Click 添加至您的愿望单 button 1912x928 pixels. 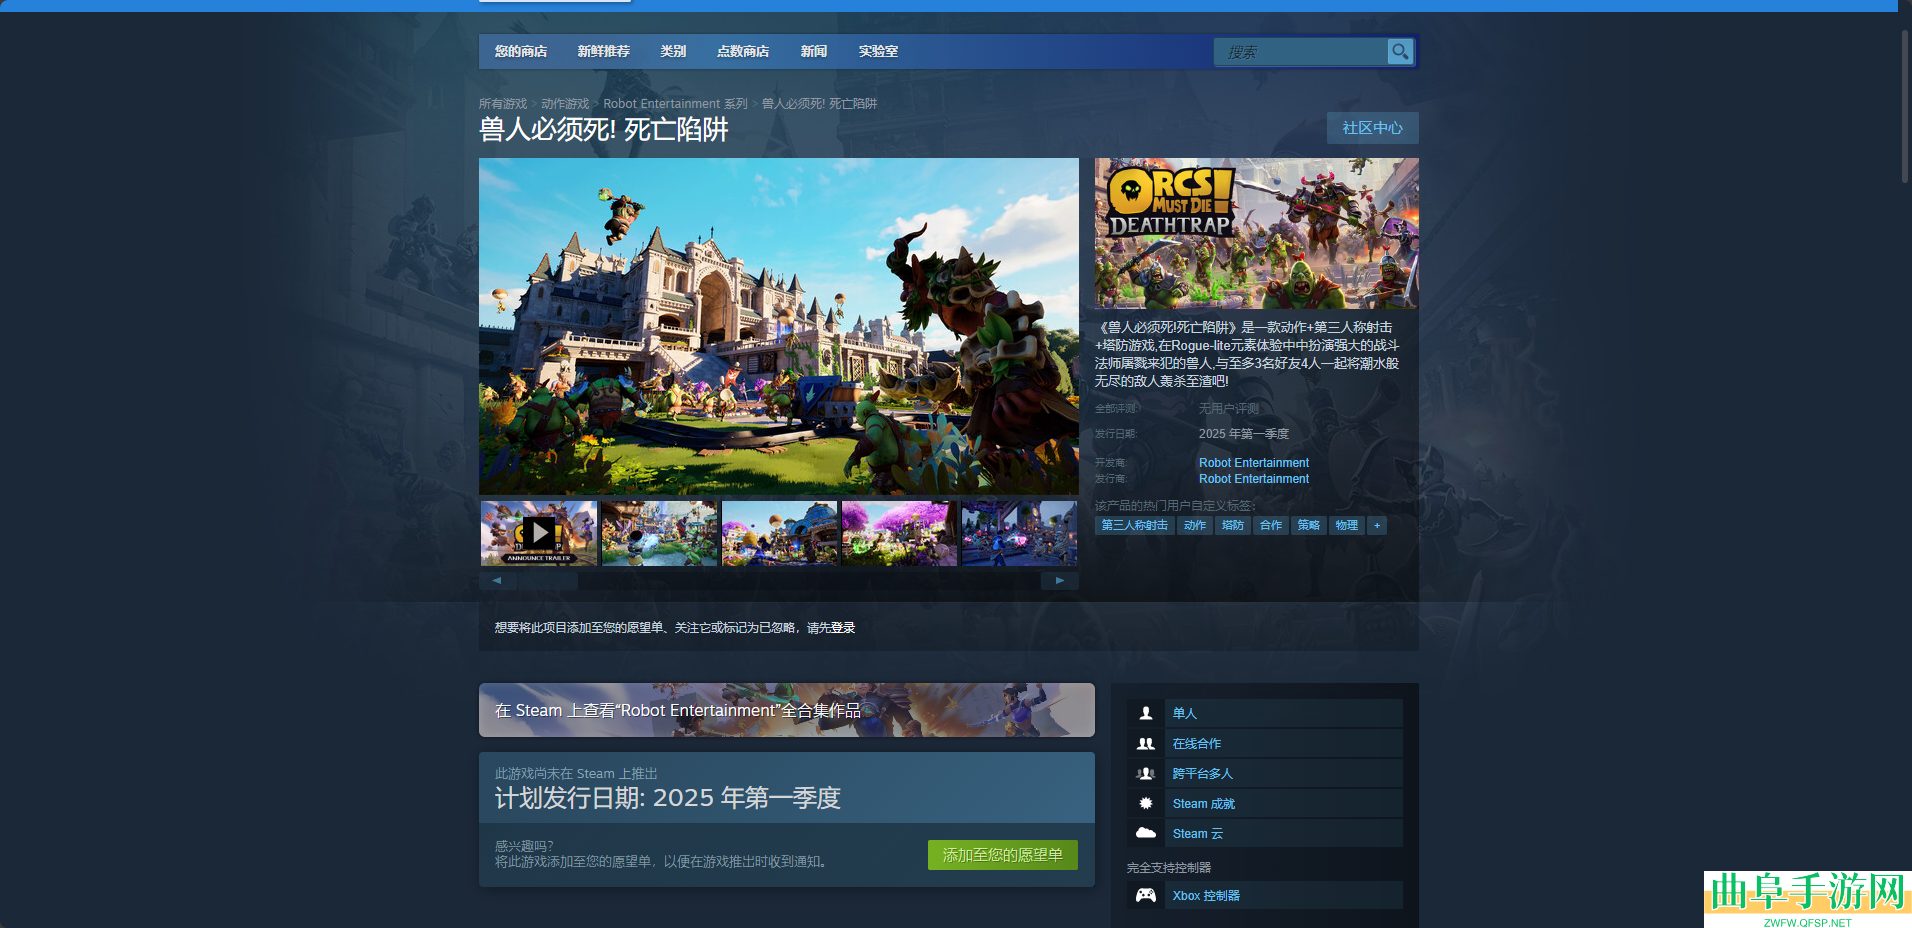pos(1003,855)
